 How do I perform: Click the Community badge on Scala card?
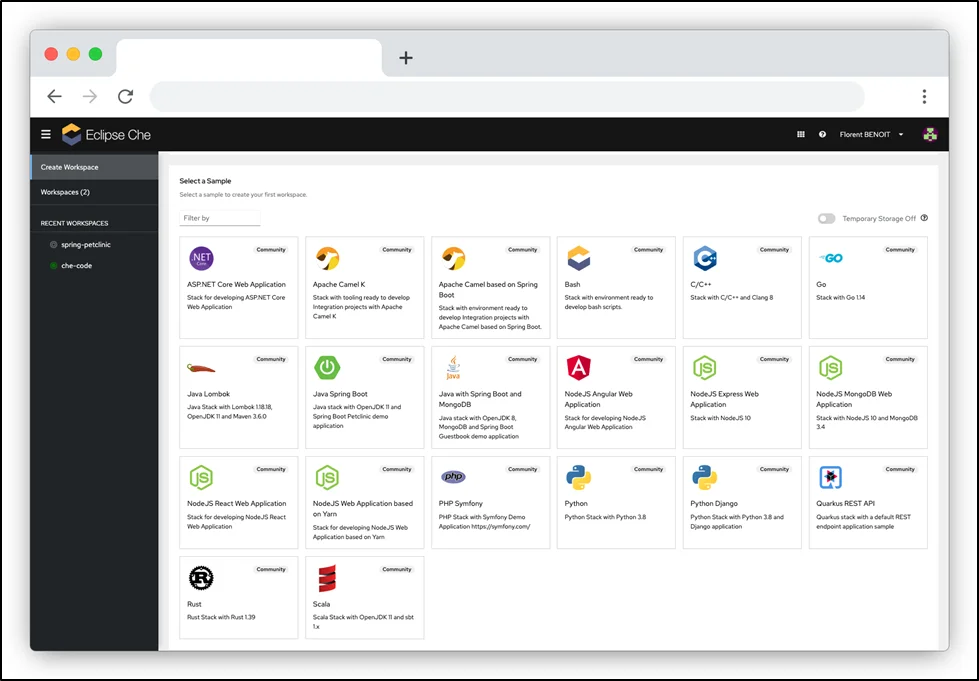tap(396, 569)
